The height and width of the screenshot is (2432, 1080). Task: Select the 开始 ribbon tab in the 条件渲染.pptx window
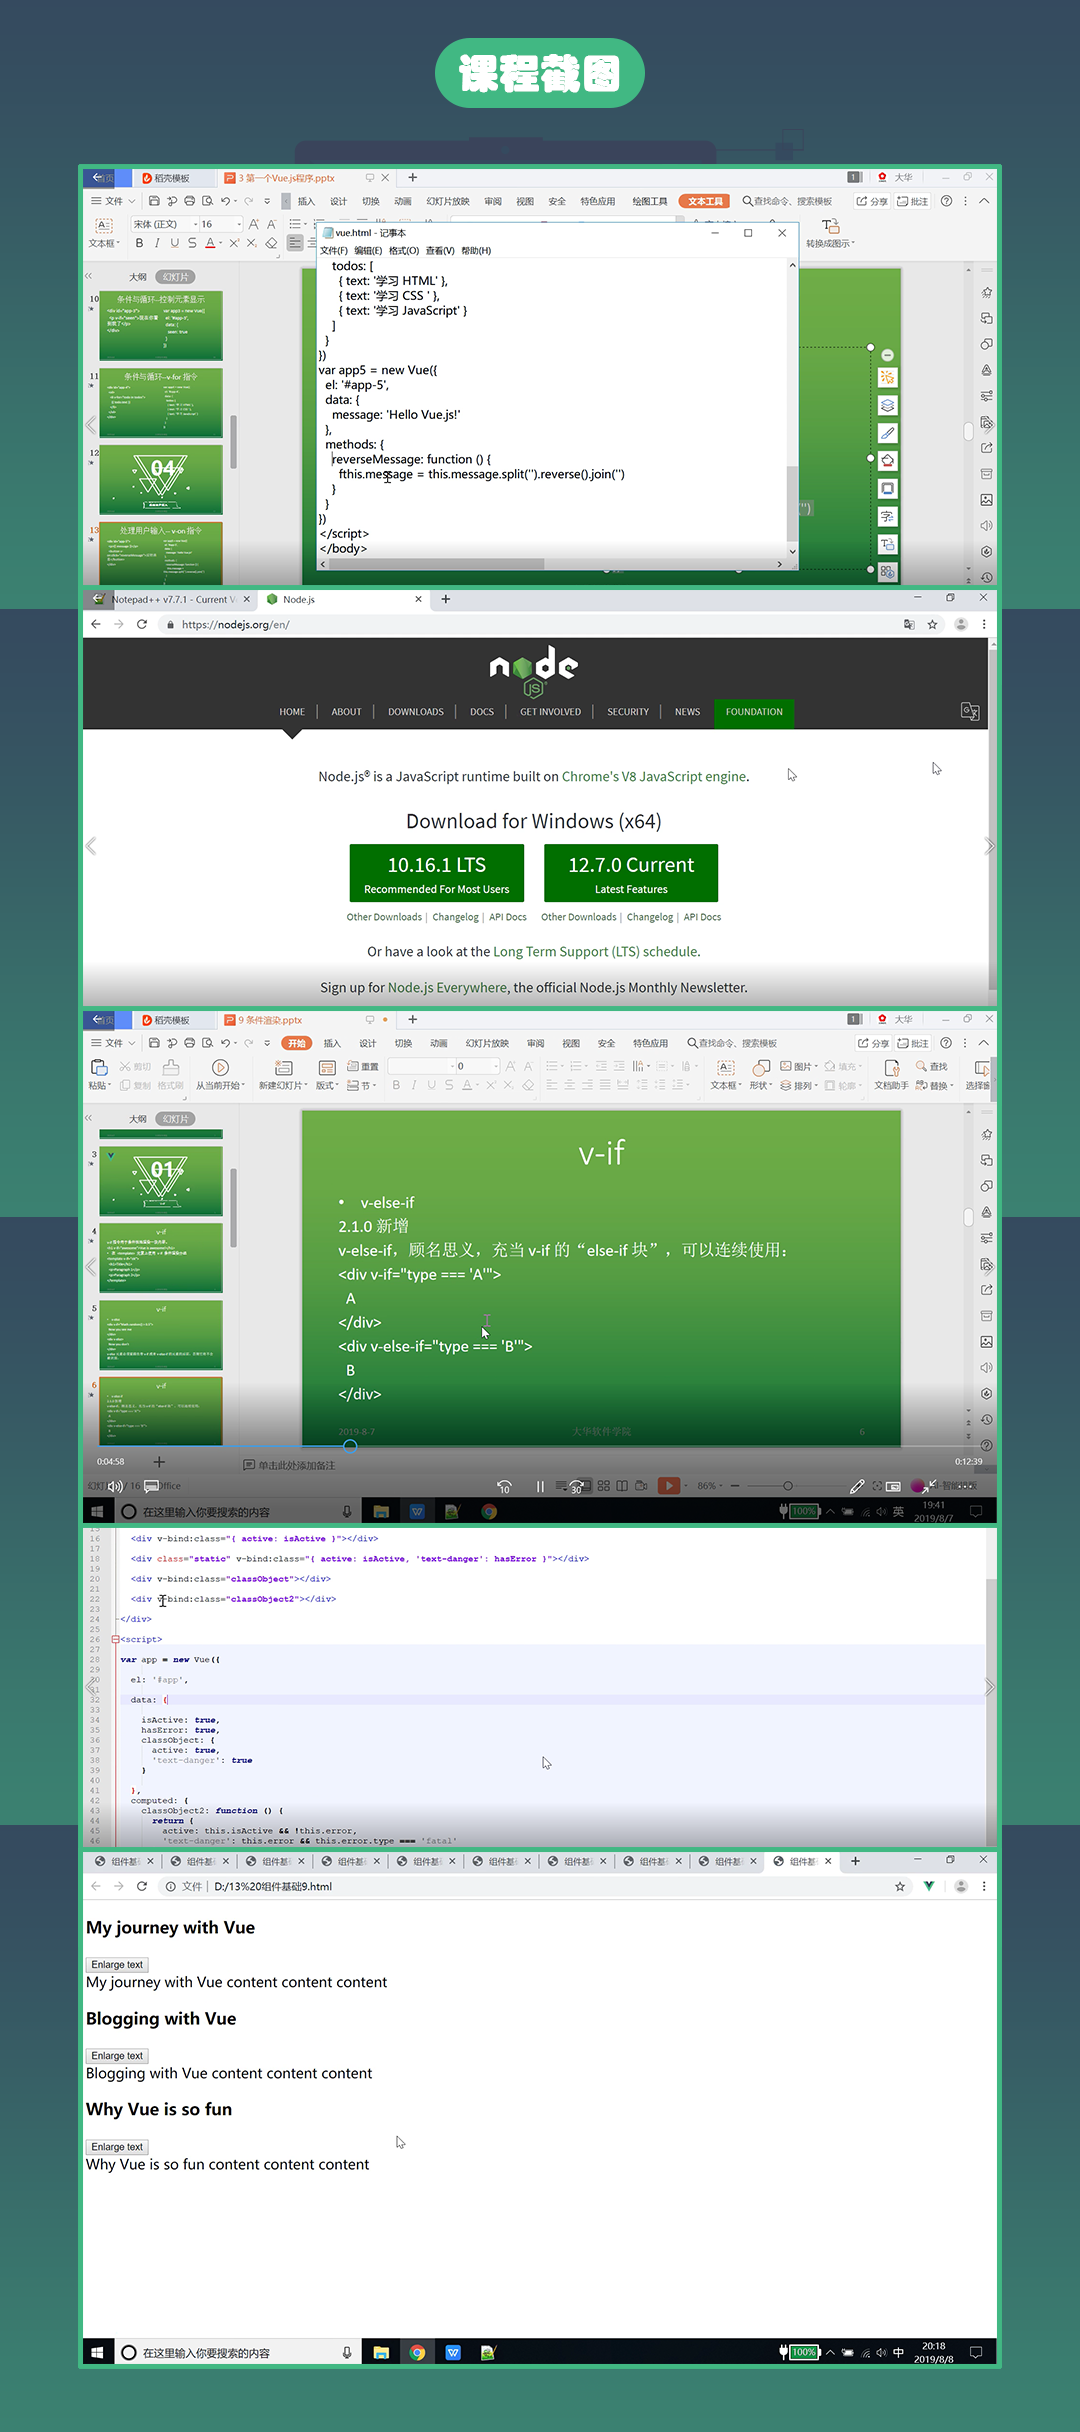[297, 1043]
